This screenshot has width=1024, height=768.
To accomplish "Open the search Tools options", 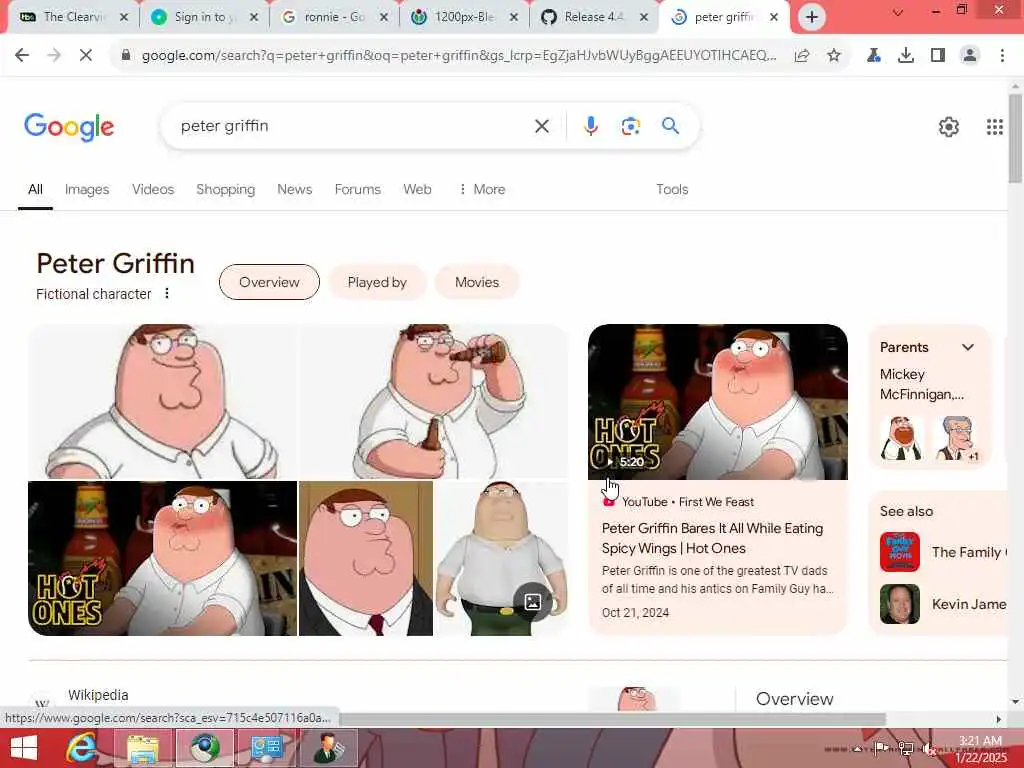I will click(672, 189).
